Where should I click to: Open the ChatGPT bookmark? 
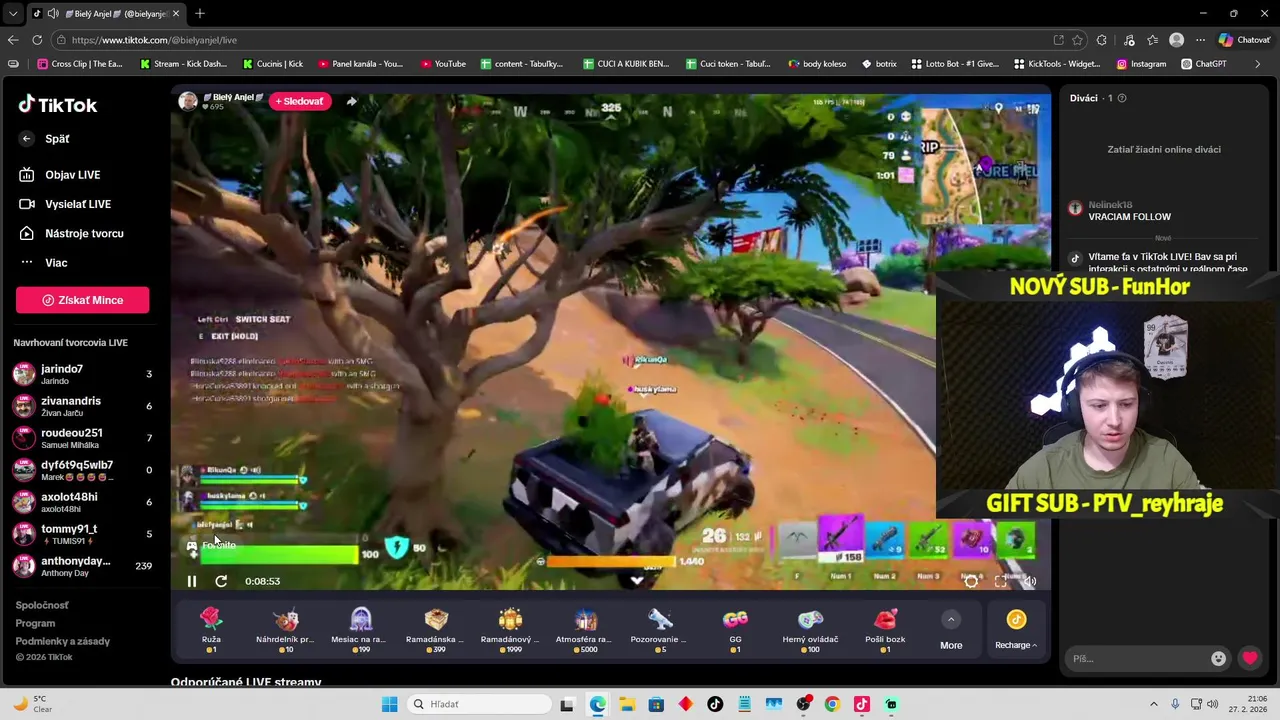tap(1203, 64)
